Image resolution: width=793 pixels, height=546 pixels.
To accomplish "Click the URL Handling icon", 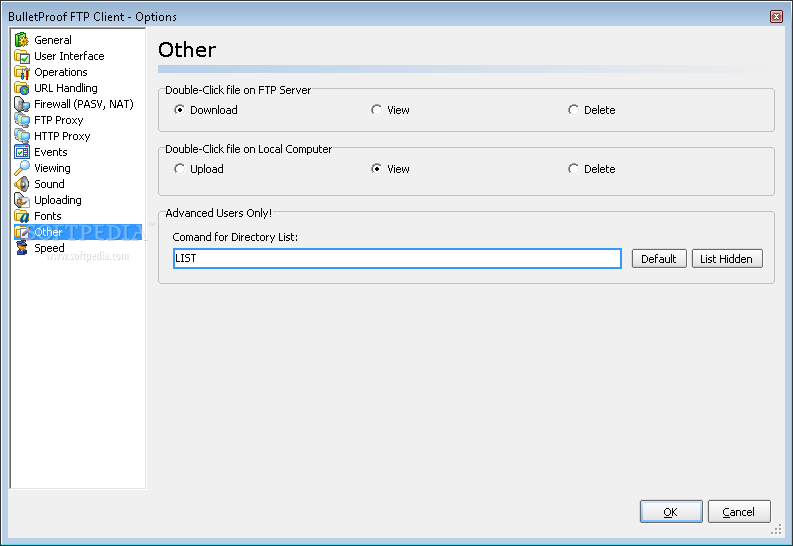I will click(x=22, y=88).
